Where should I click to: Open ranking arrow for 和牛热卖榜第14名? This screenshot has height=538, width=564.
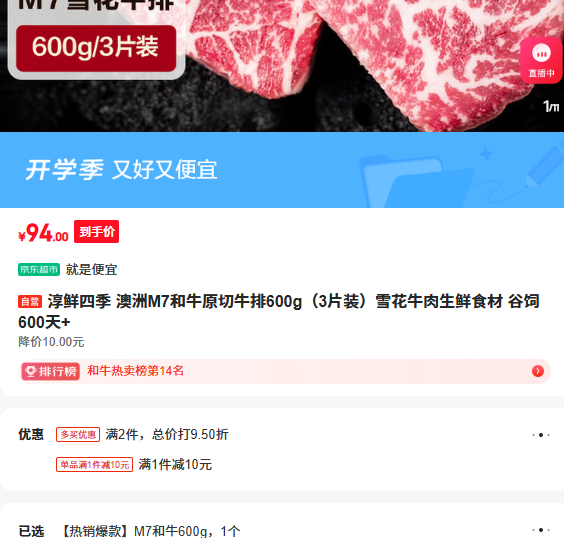click(538, 371)
